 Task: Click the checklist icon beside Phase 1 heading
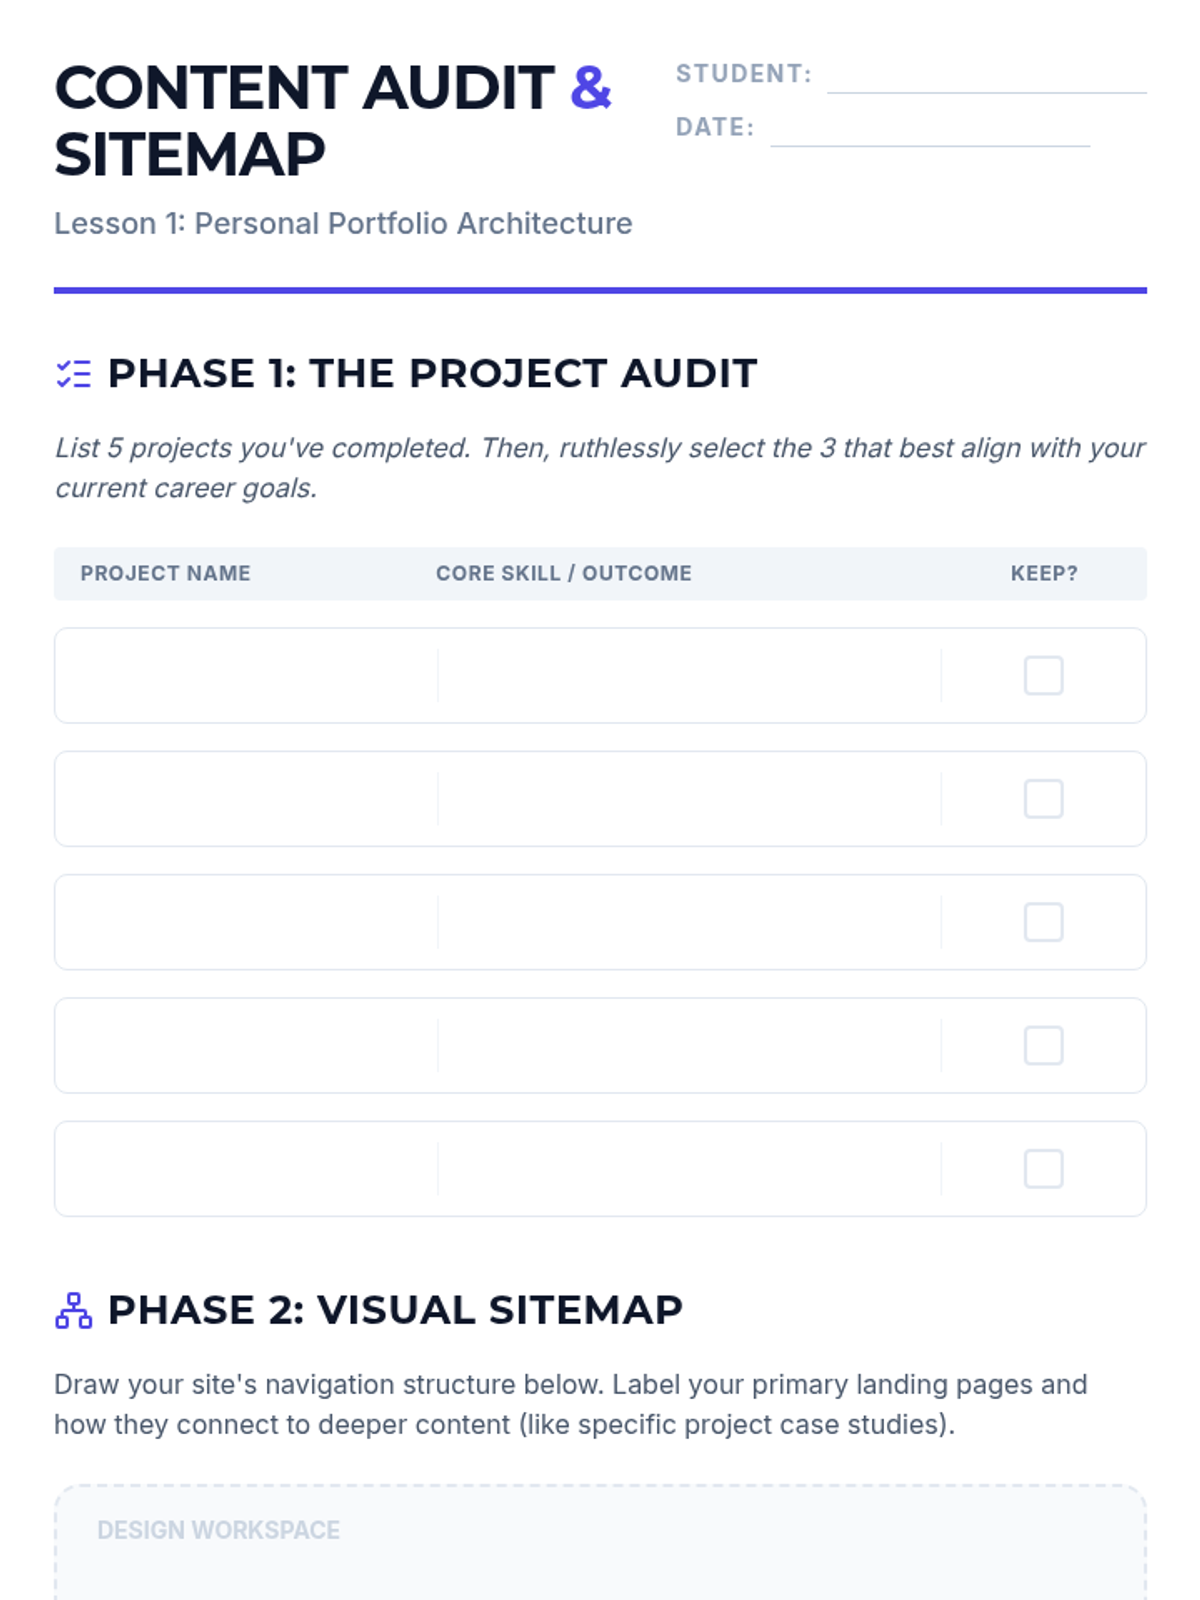coord(74,374)
